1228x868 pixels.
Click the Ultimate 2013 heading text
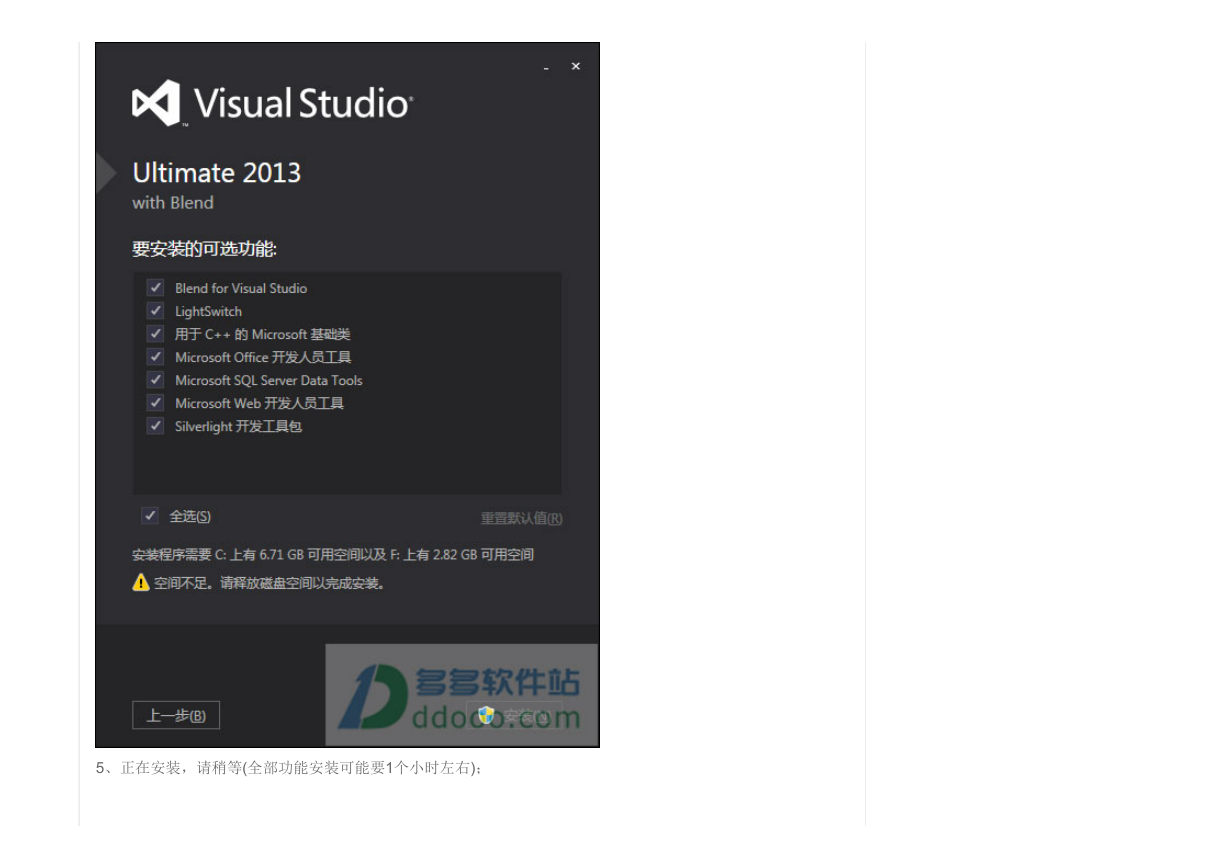click(x=217, y=173)
